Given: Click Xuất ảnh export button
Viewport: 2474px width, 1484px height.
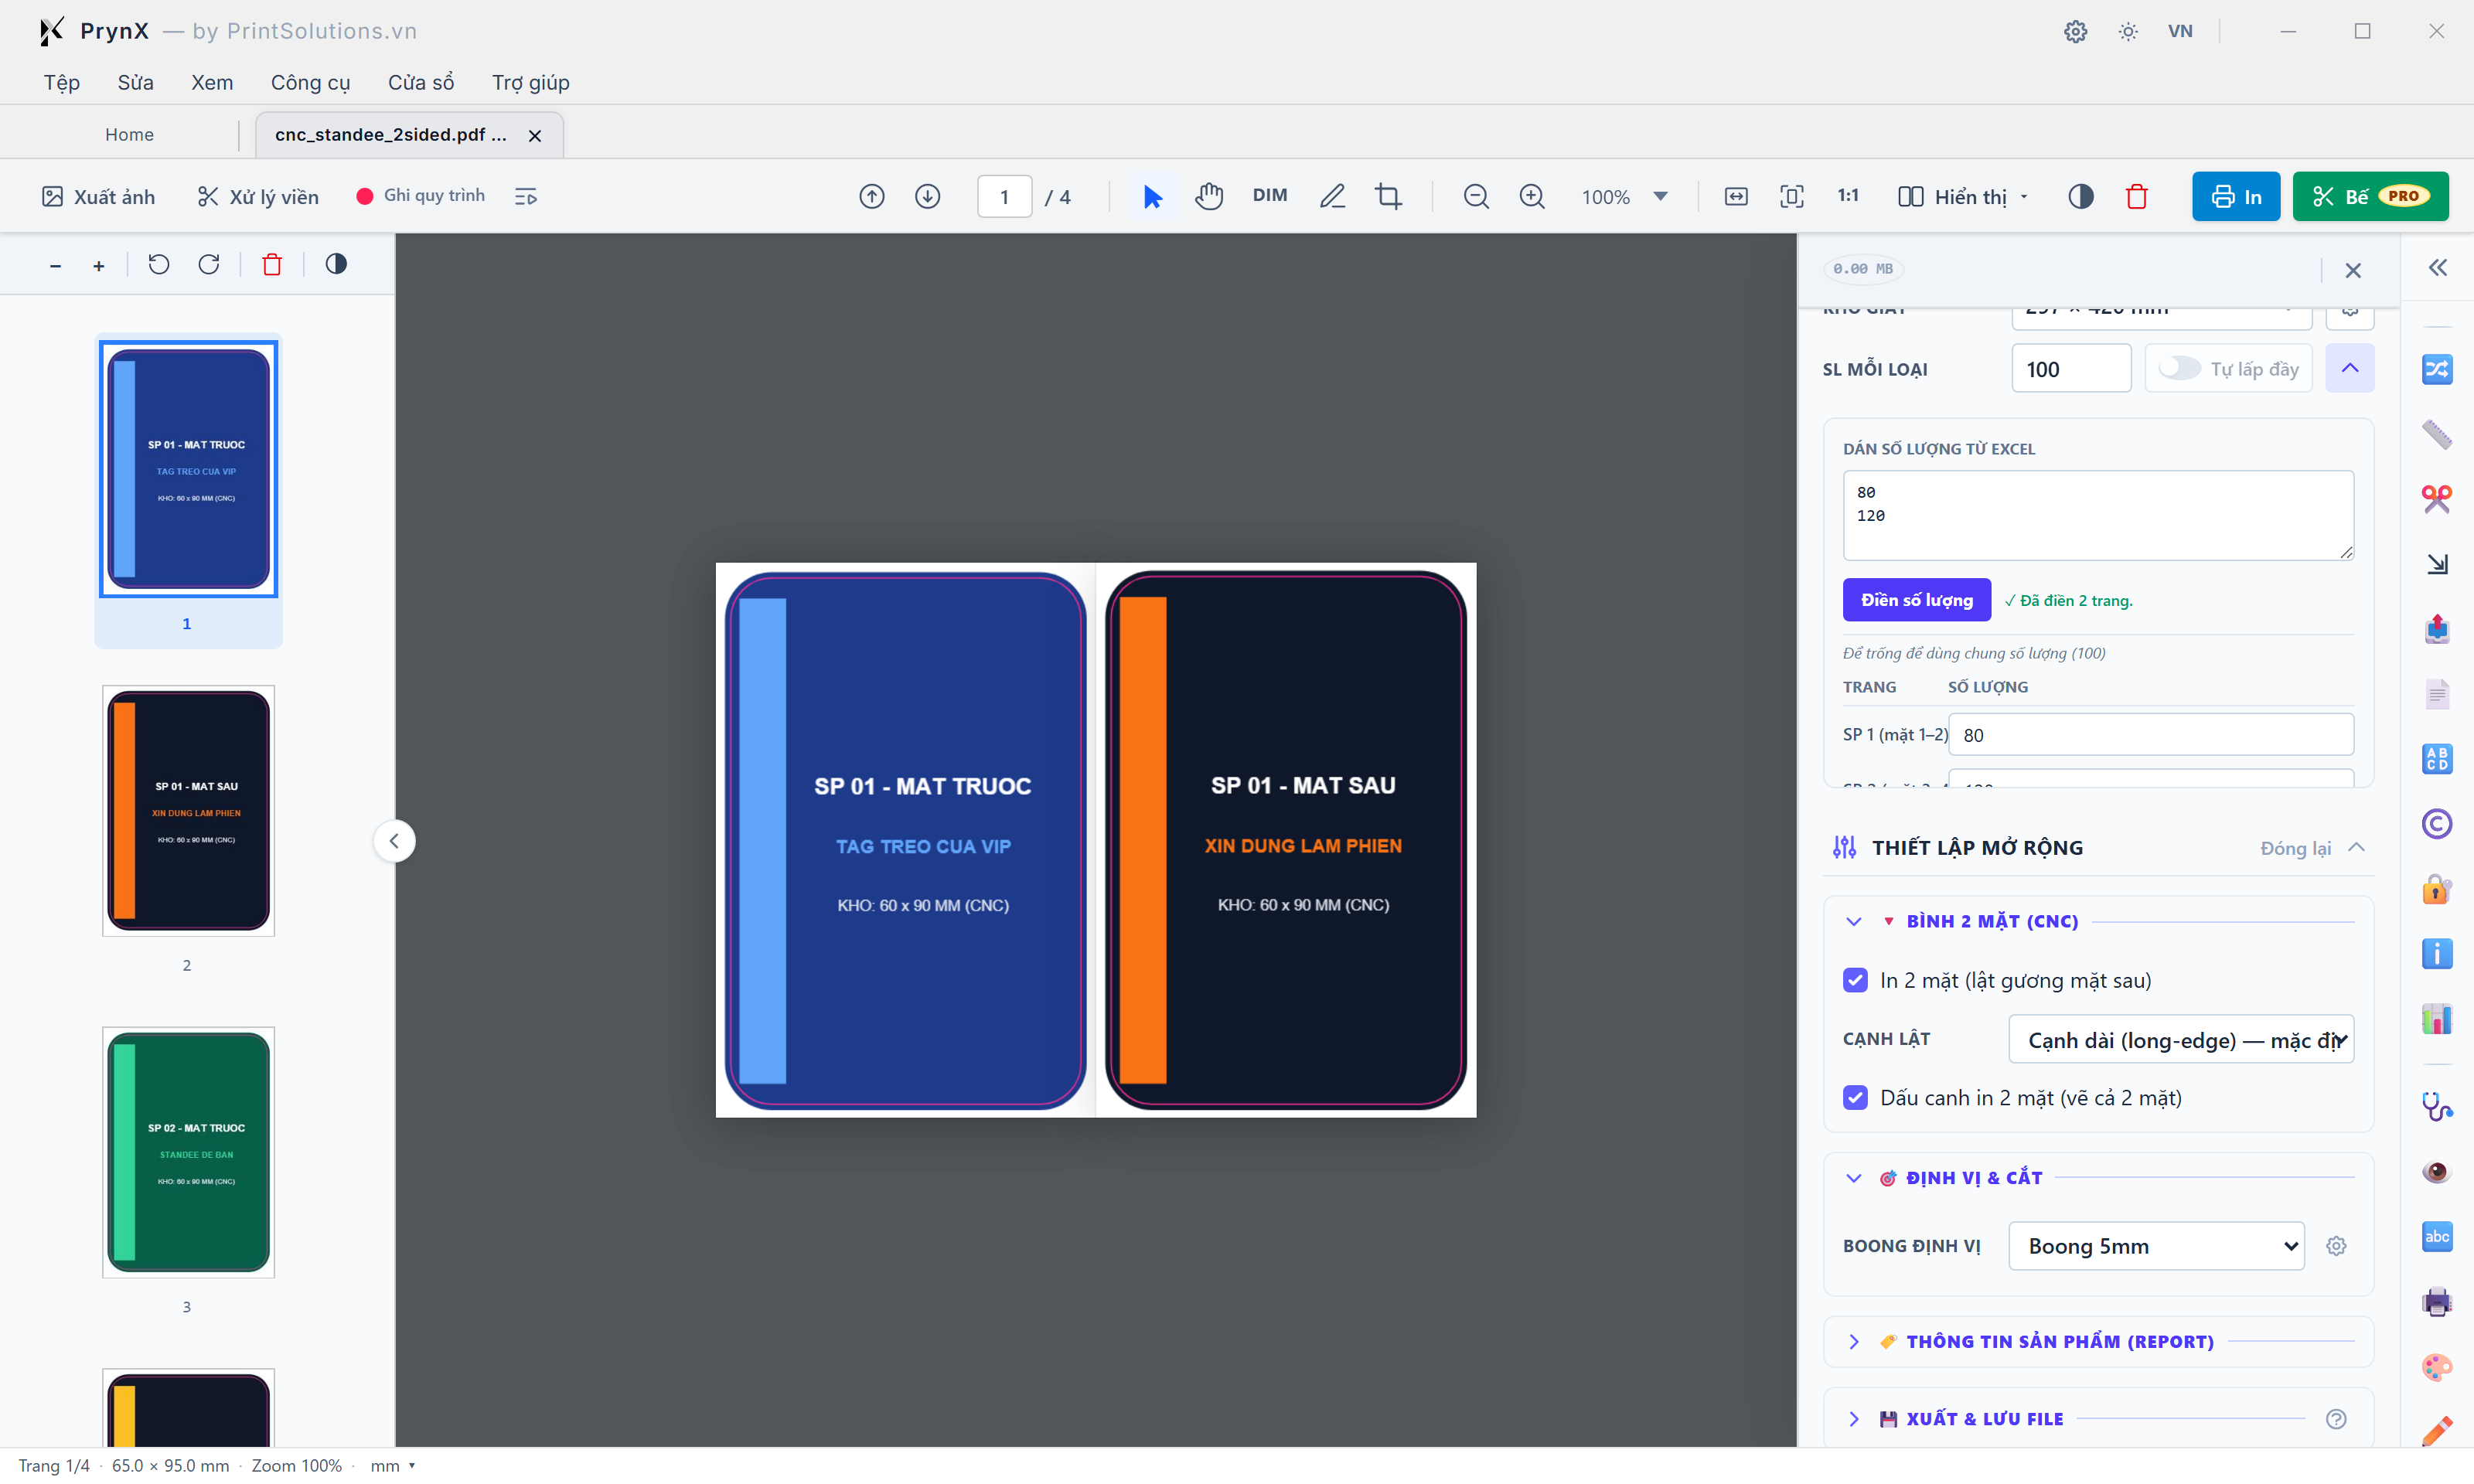Looking at the screenshot, I should (99, 197).
